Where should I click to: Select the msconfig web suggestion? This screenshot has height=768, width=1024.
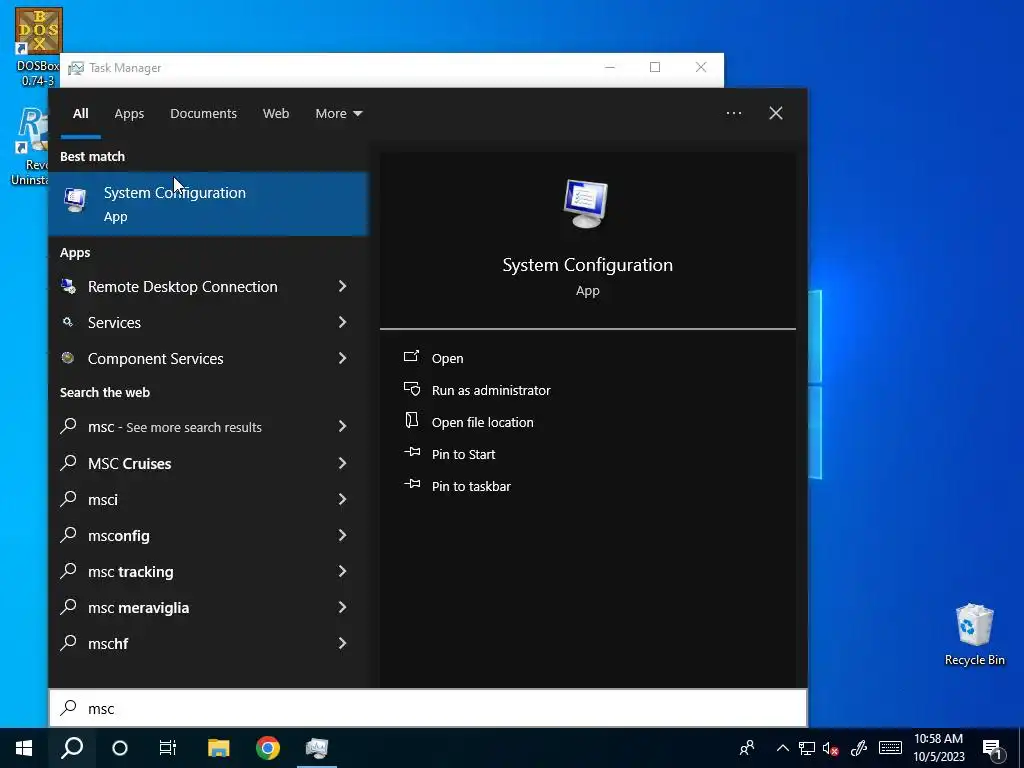118,536
